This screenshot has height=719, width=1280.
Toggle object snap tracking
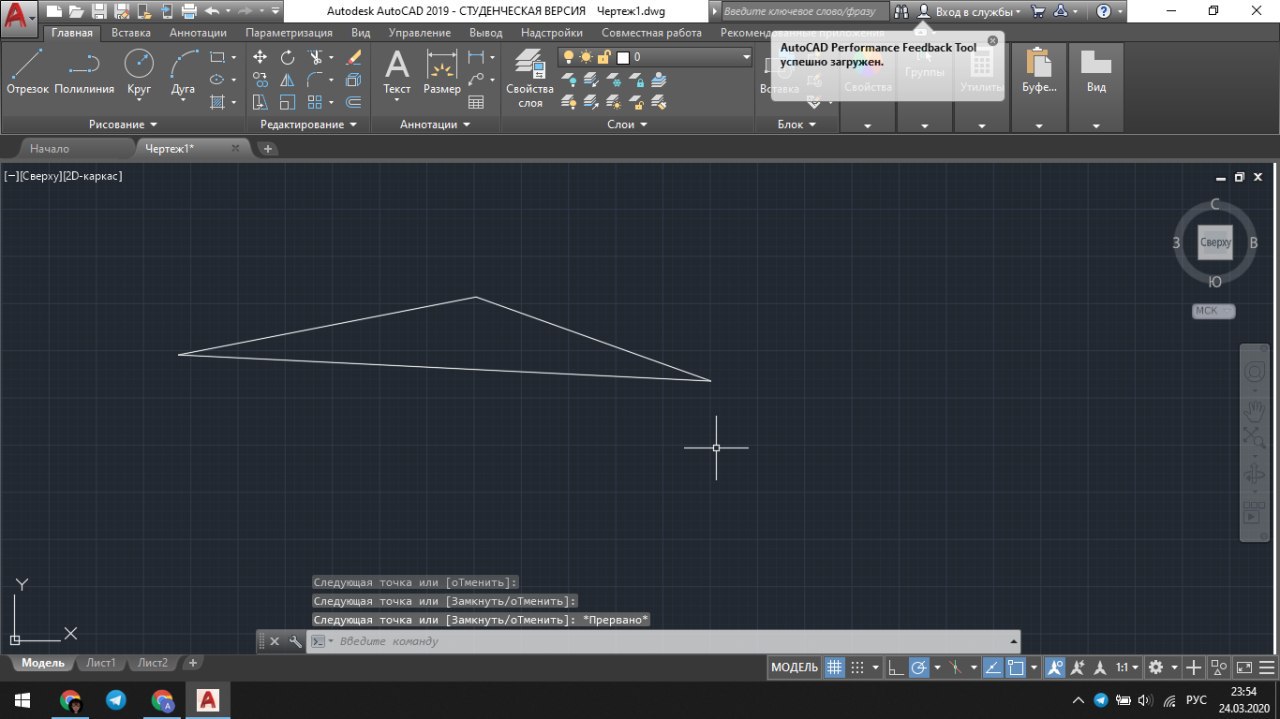tap(993, 668)
